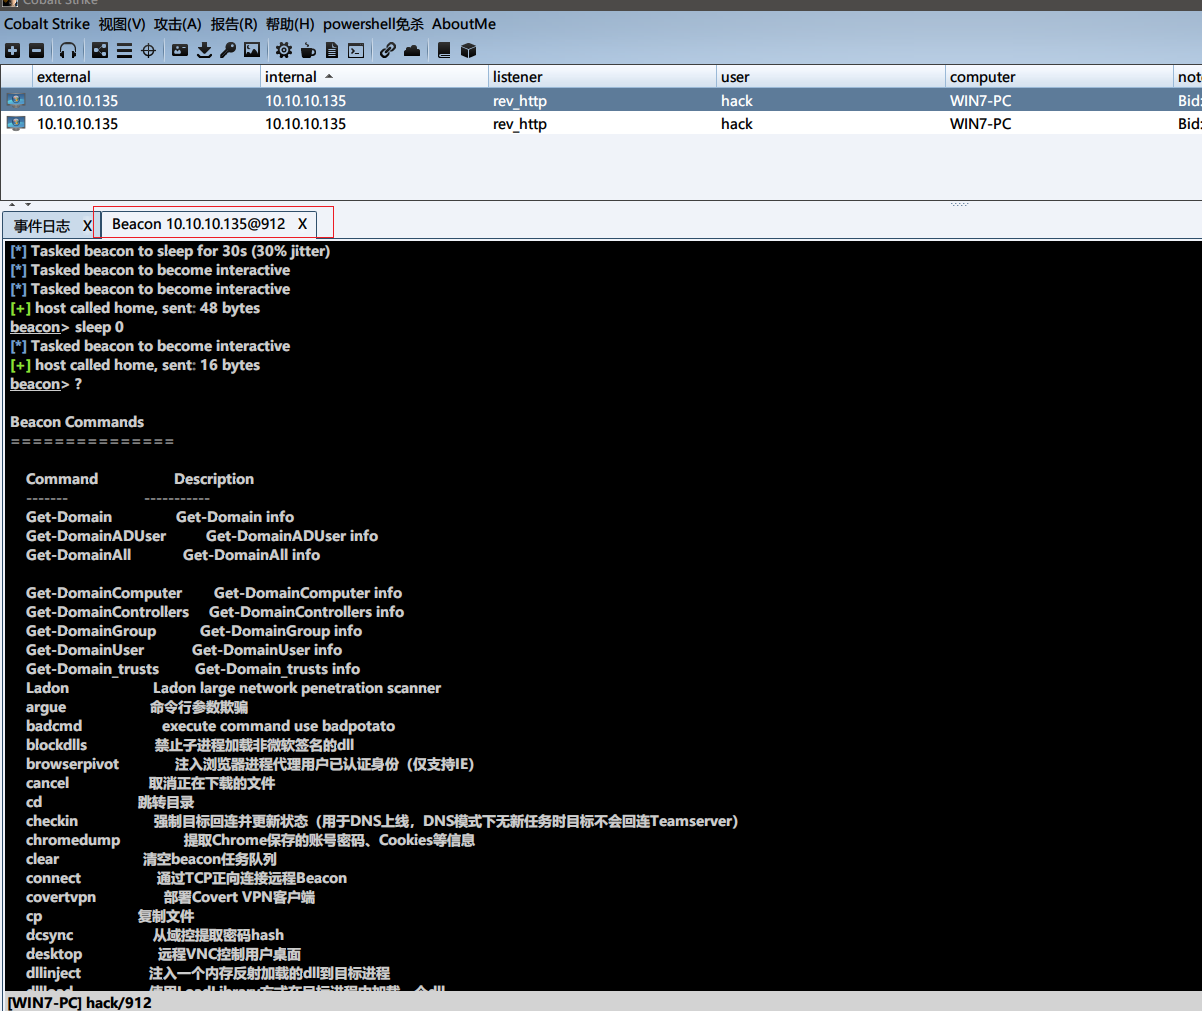
Task: Click the cloud icon to manage web server
Action: tap(412, 50)
